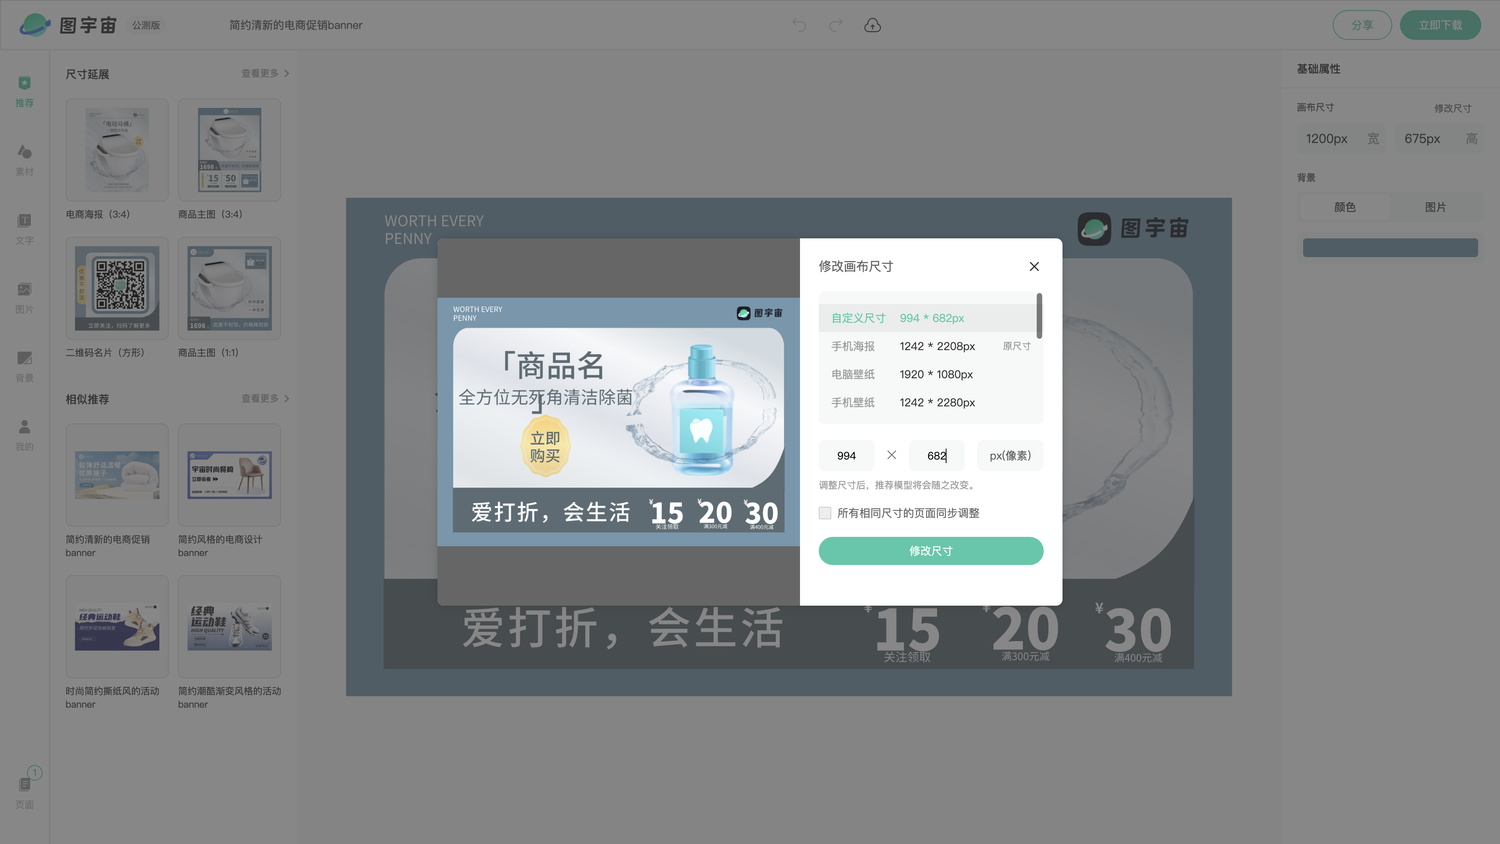The height and width of the screenshot is (844, 1500).
Task: Open 简约潮酷渐变风格的活动 banner template
Action: (229, 627)
